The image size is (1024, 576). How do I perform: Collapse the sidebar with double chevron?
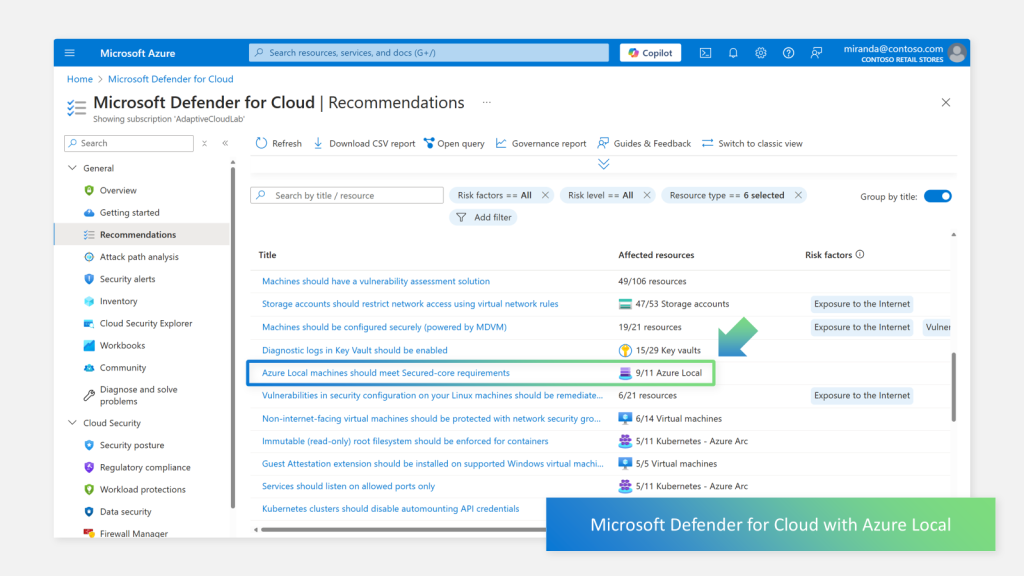click(225, 143)
